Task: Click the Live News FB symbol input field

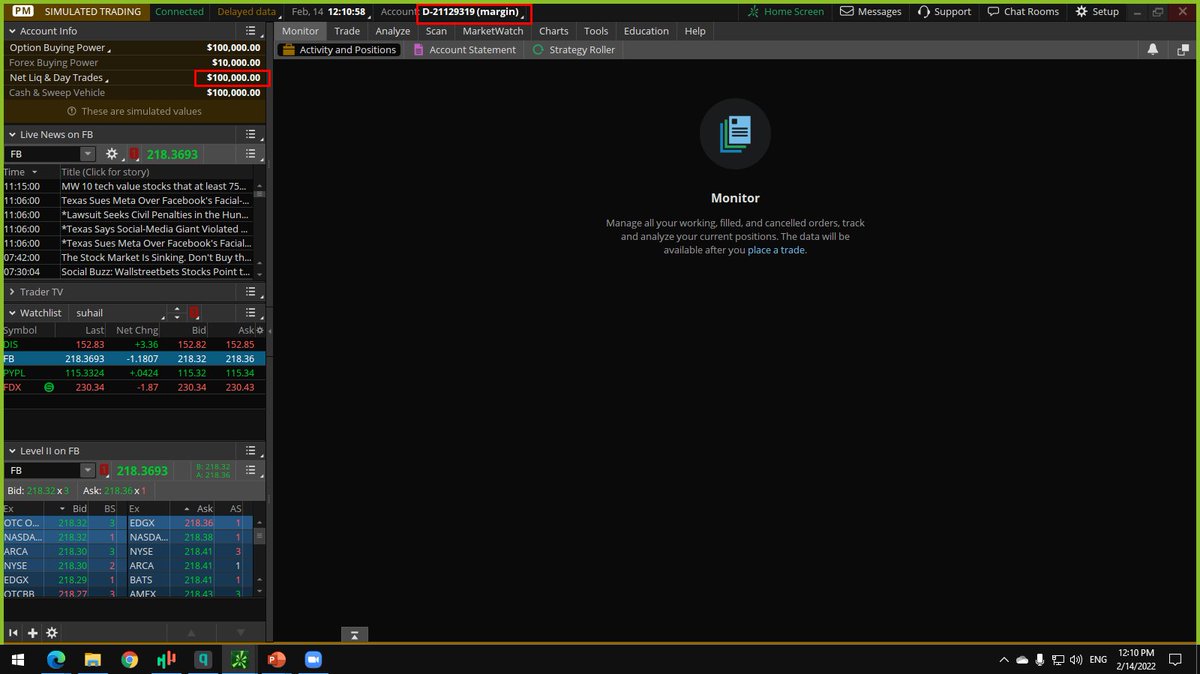Action: 43,154
